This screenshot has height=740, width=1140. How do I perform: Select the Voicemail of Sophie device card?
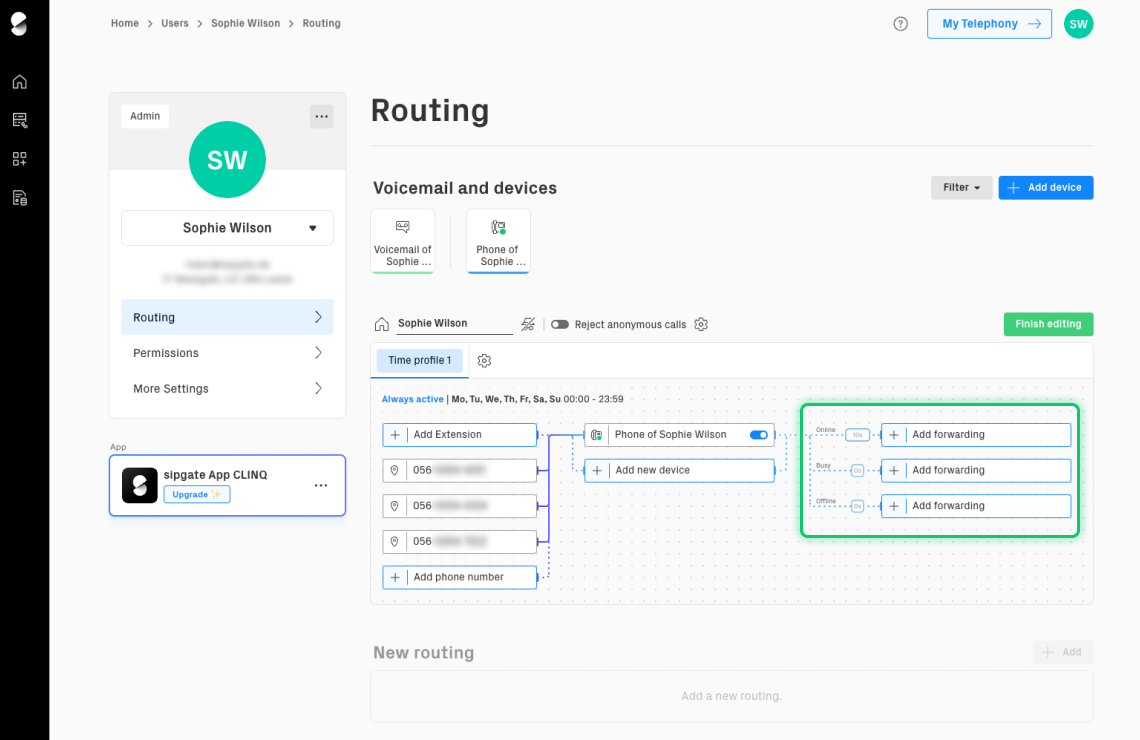(x=403, y=241)
